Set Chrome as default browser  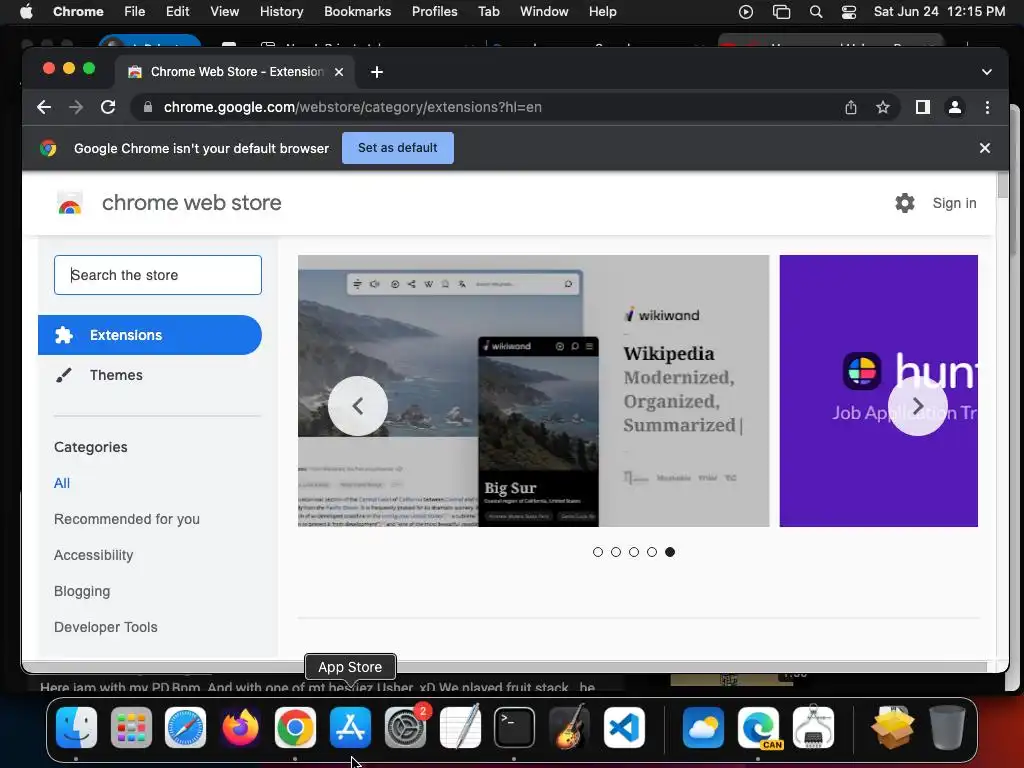398,148
